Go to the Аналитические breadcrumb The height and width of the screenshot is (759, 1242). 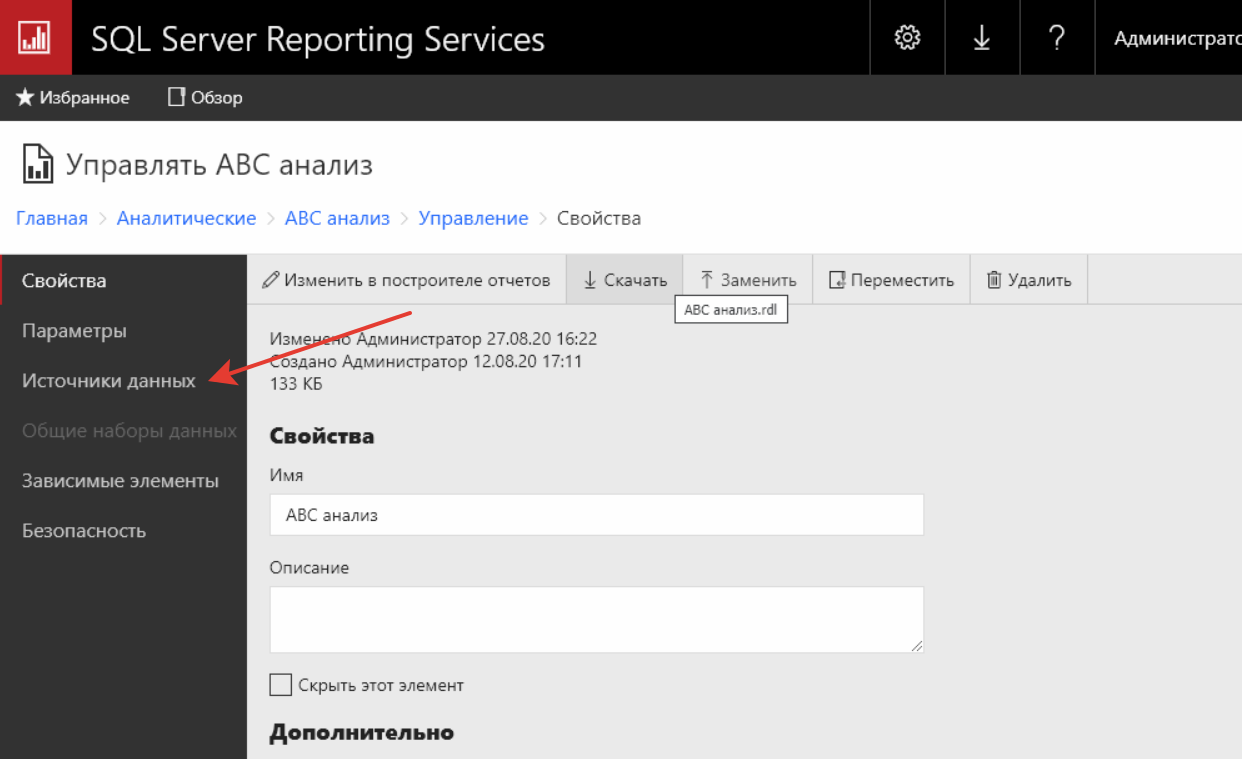(186, 218)
